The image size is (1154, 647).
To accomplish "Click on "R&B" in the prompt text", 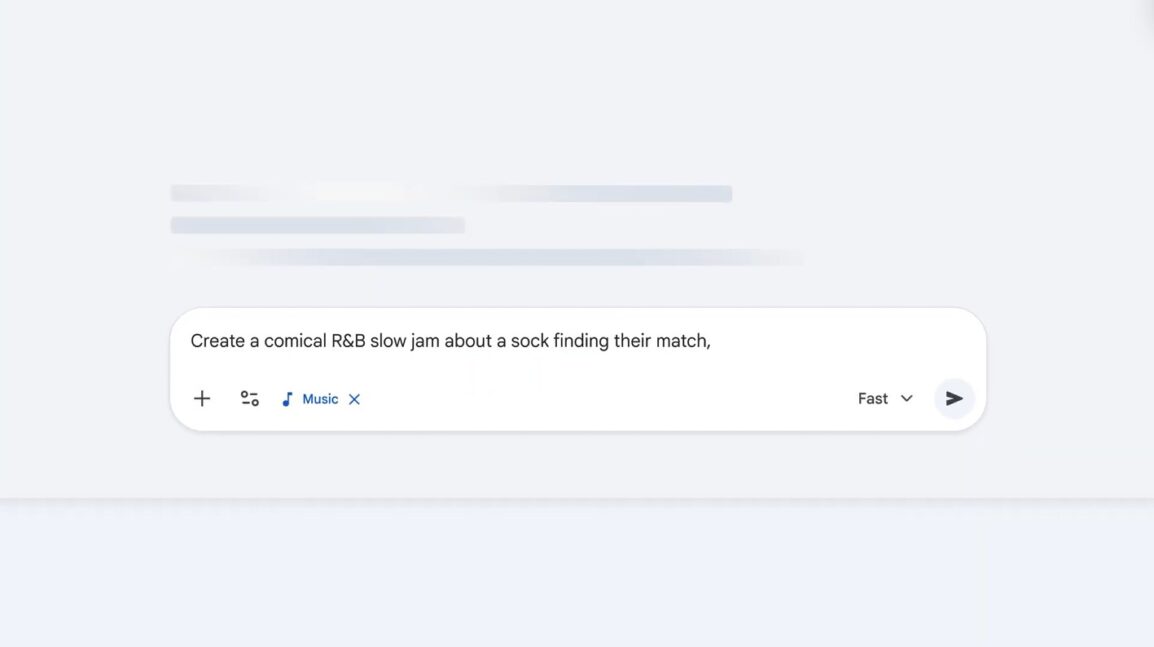I will (x=348, y=341).
